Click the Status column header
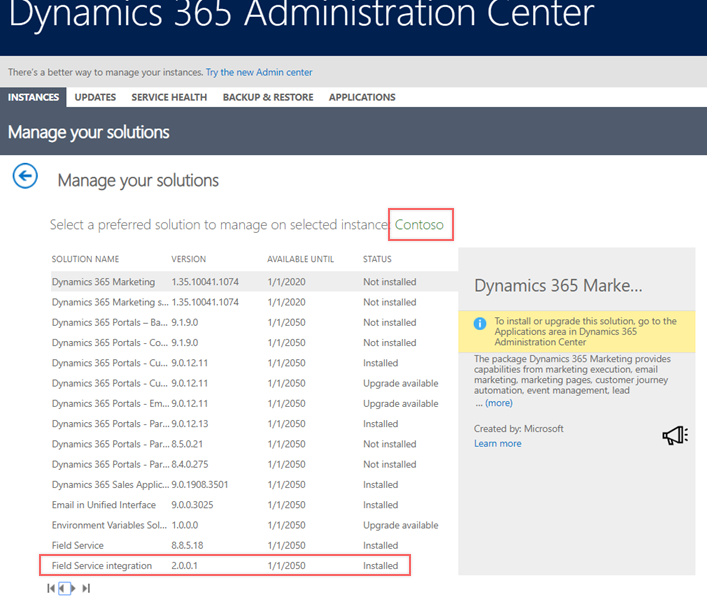 pos(377,259)
